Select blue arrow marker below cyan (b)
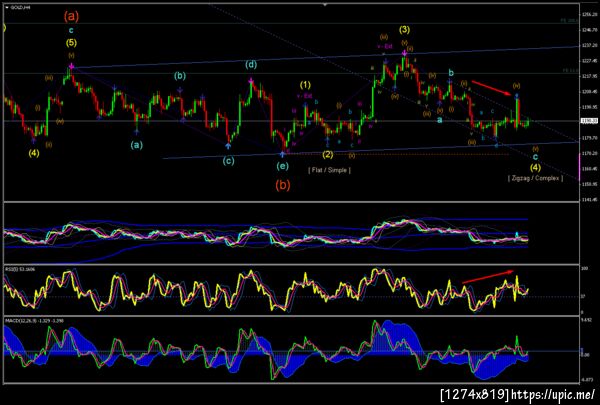The width and height of the screenshot is (600, 405). (179, 90)
